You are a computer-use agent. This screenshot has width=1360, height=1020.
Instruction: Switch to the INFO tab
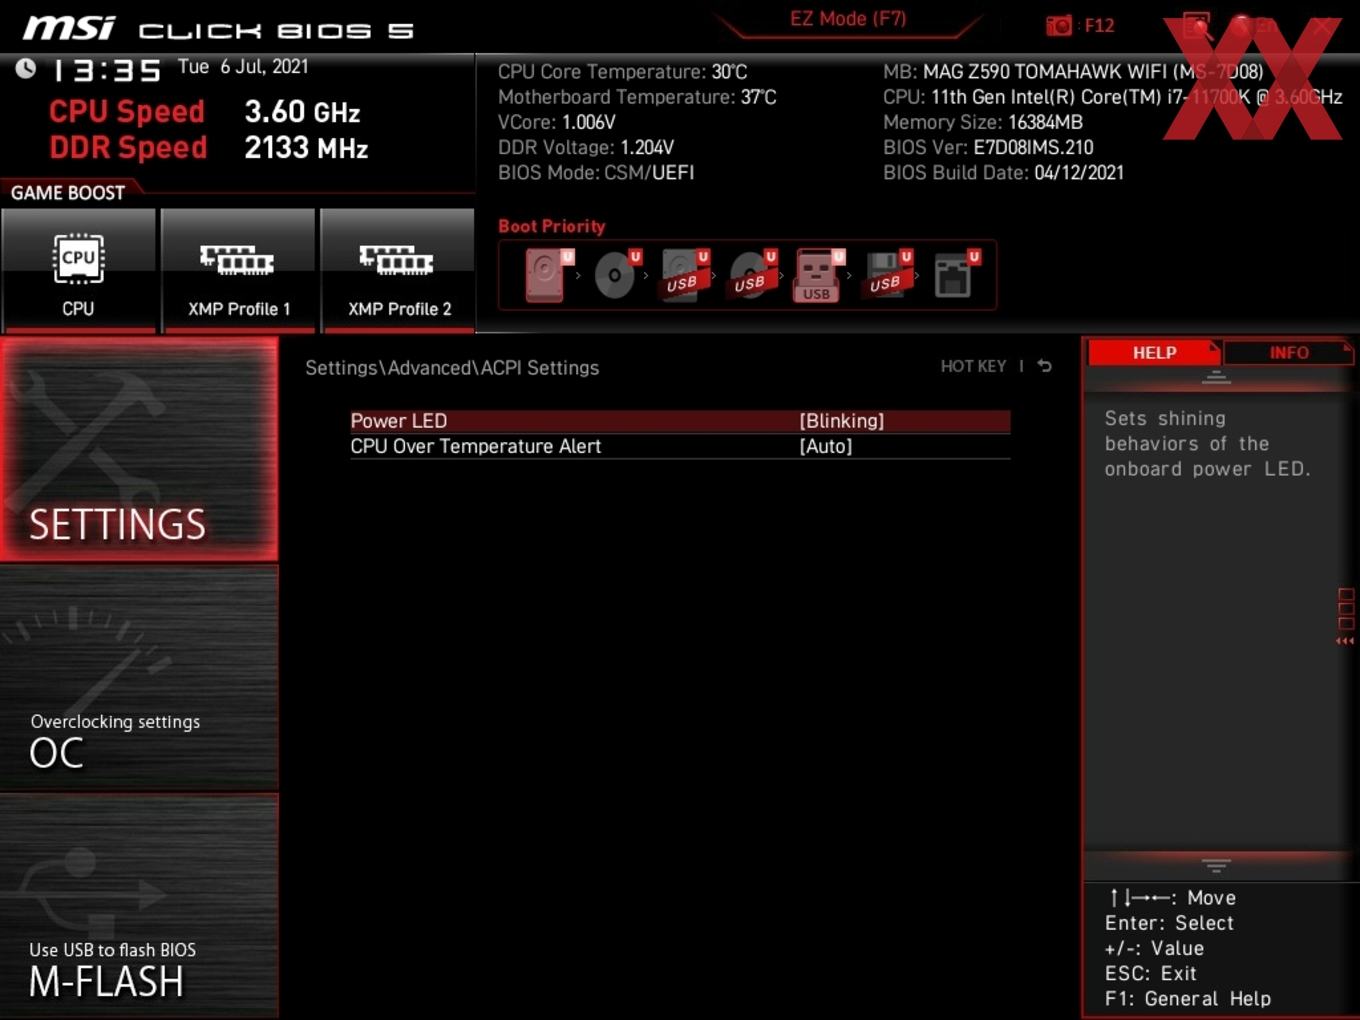[x=1289, y=353]
